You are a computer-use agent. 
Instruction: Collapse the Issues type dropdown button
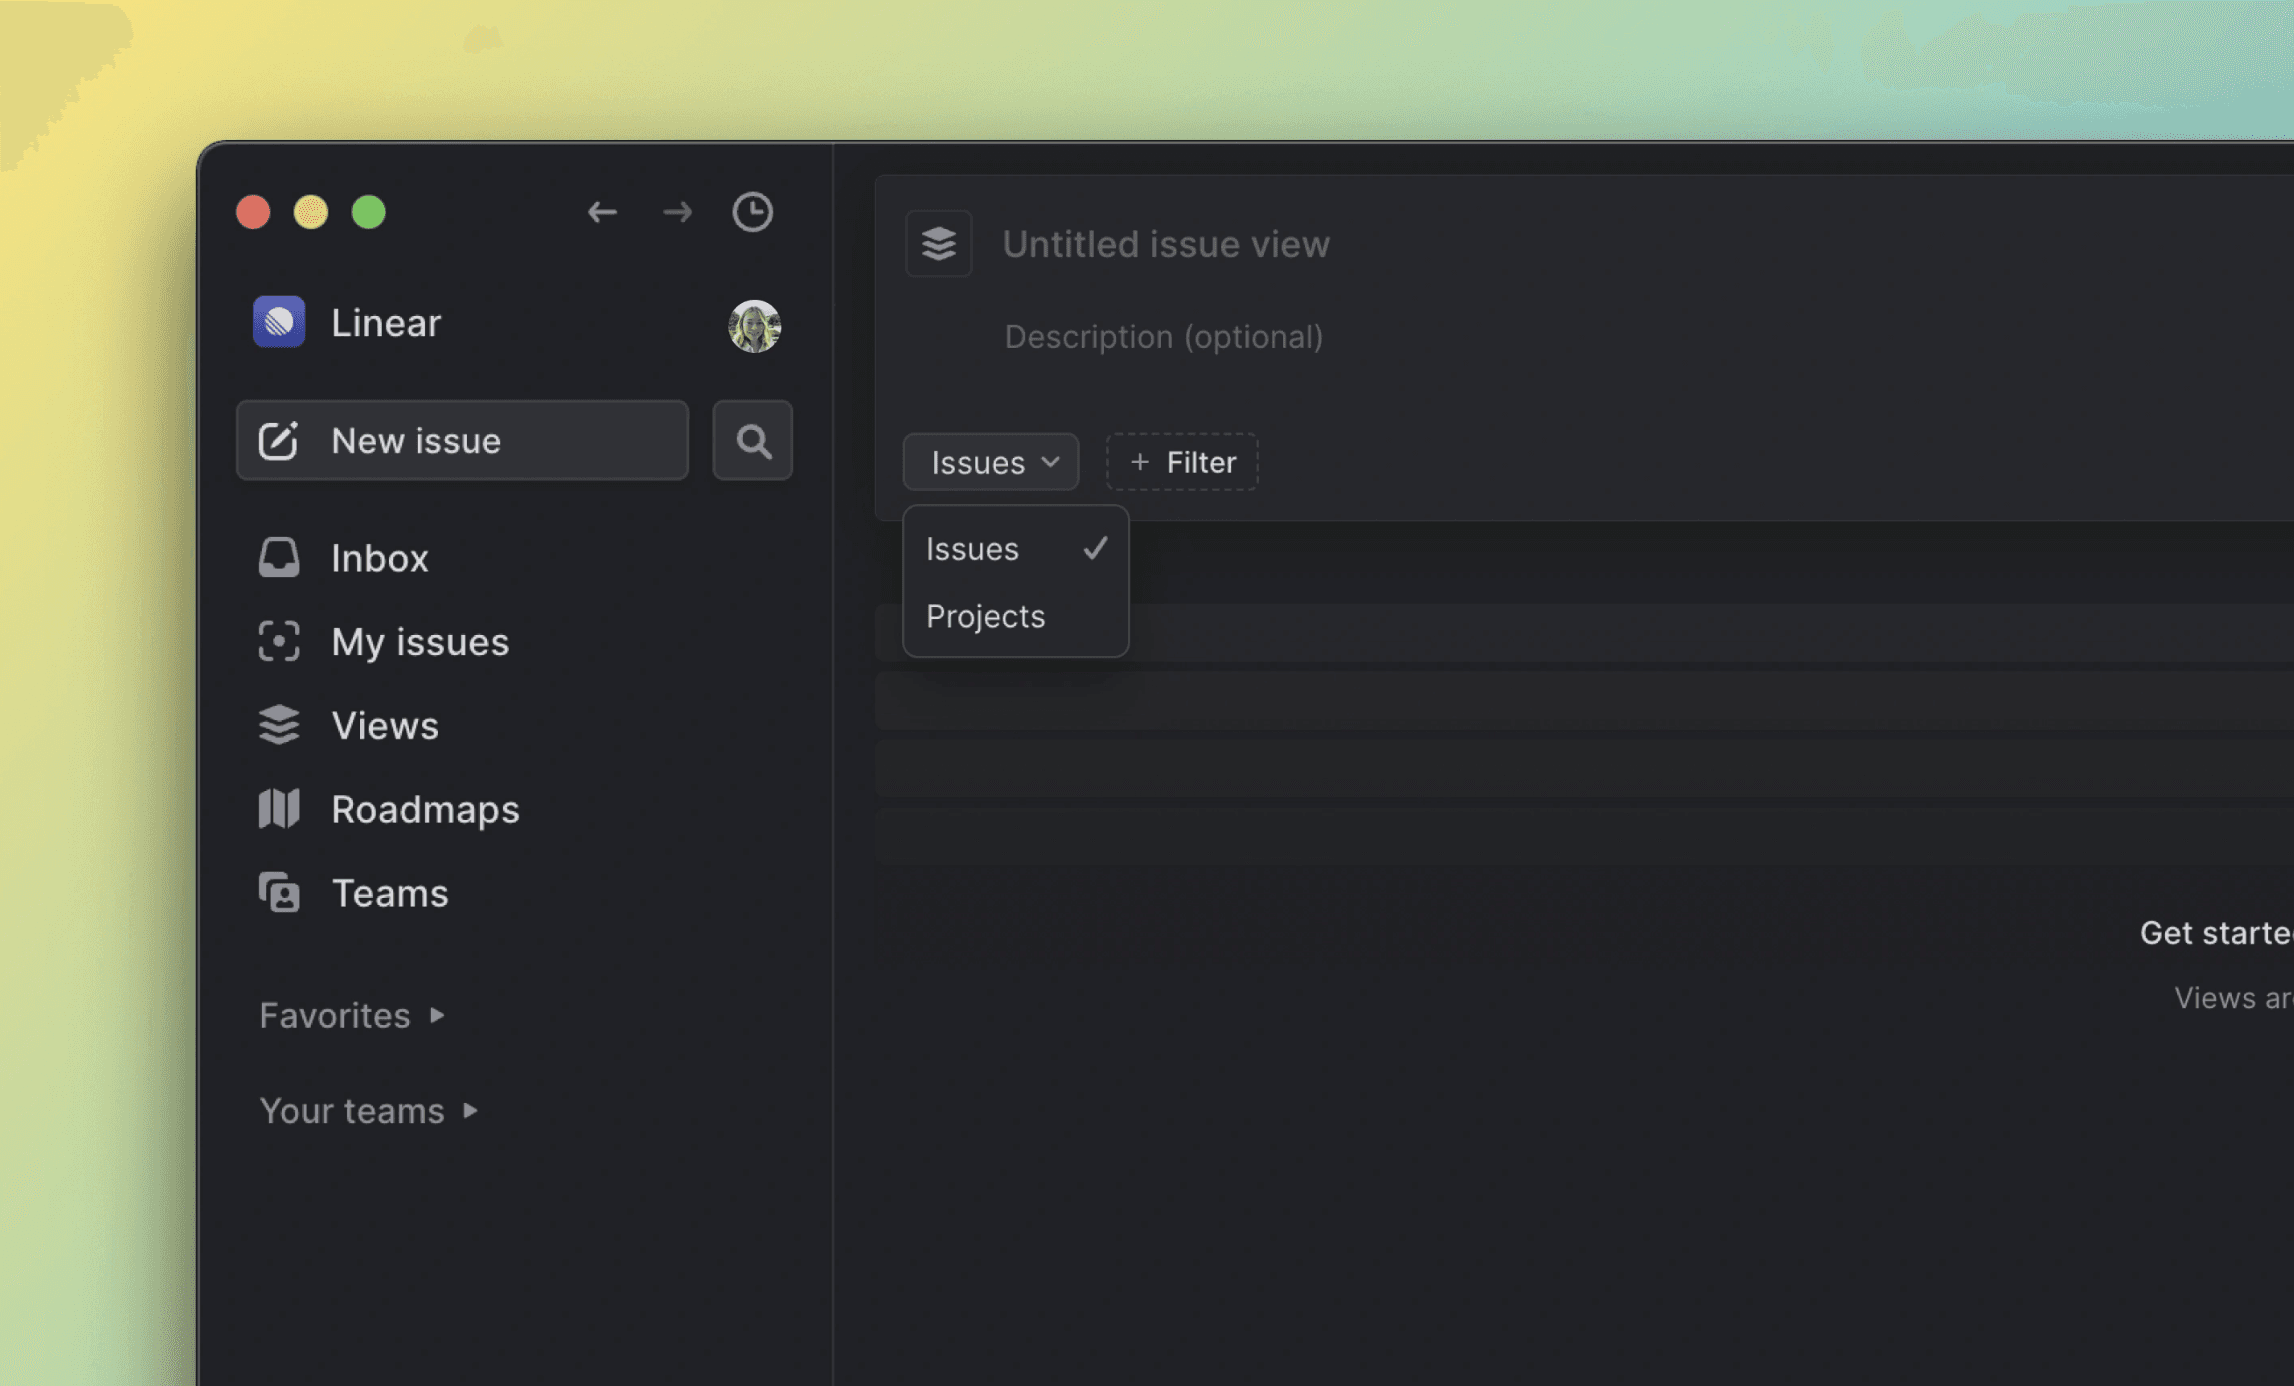point(990,462)
